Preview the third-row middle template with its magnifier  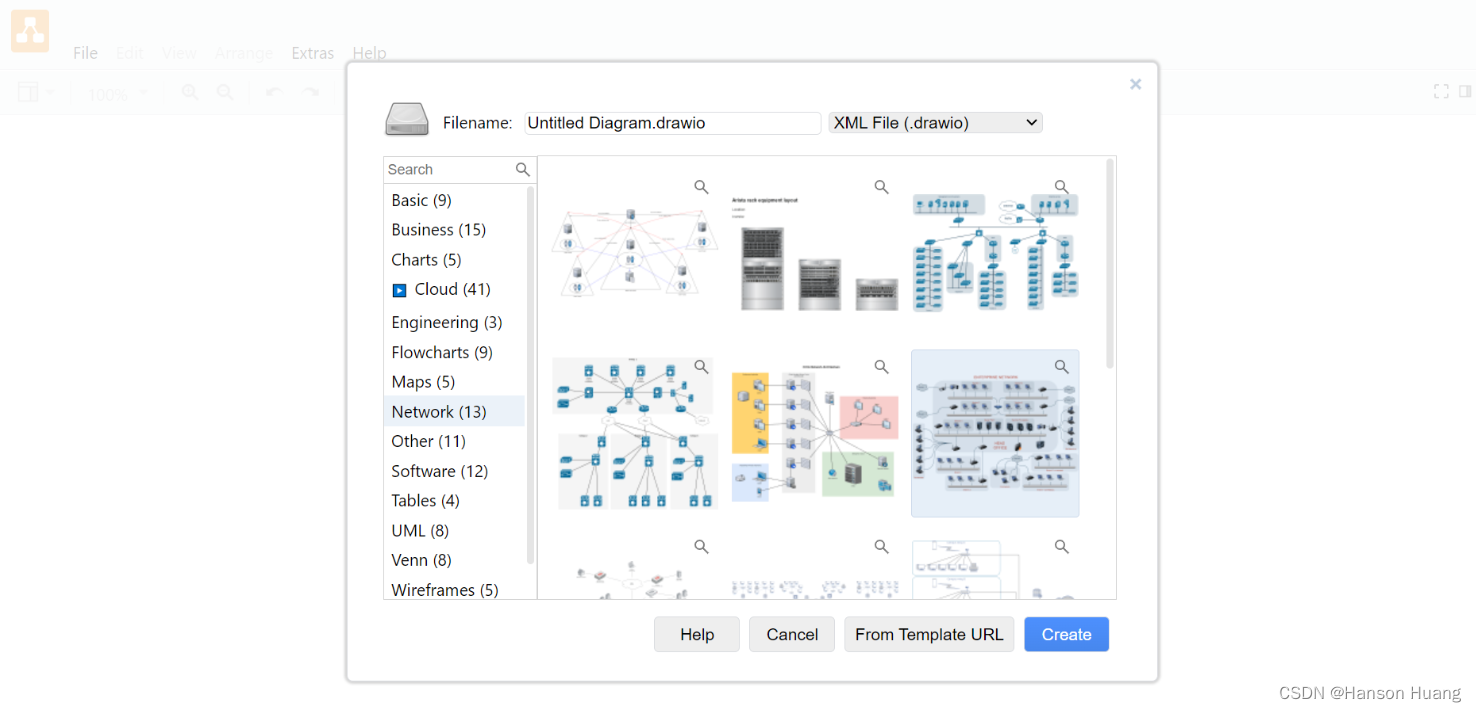[x=882, y=547]
